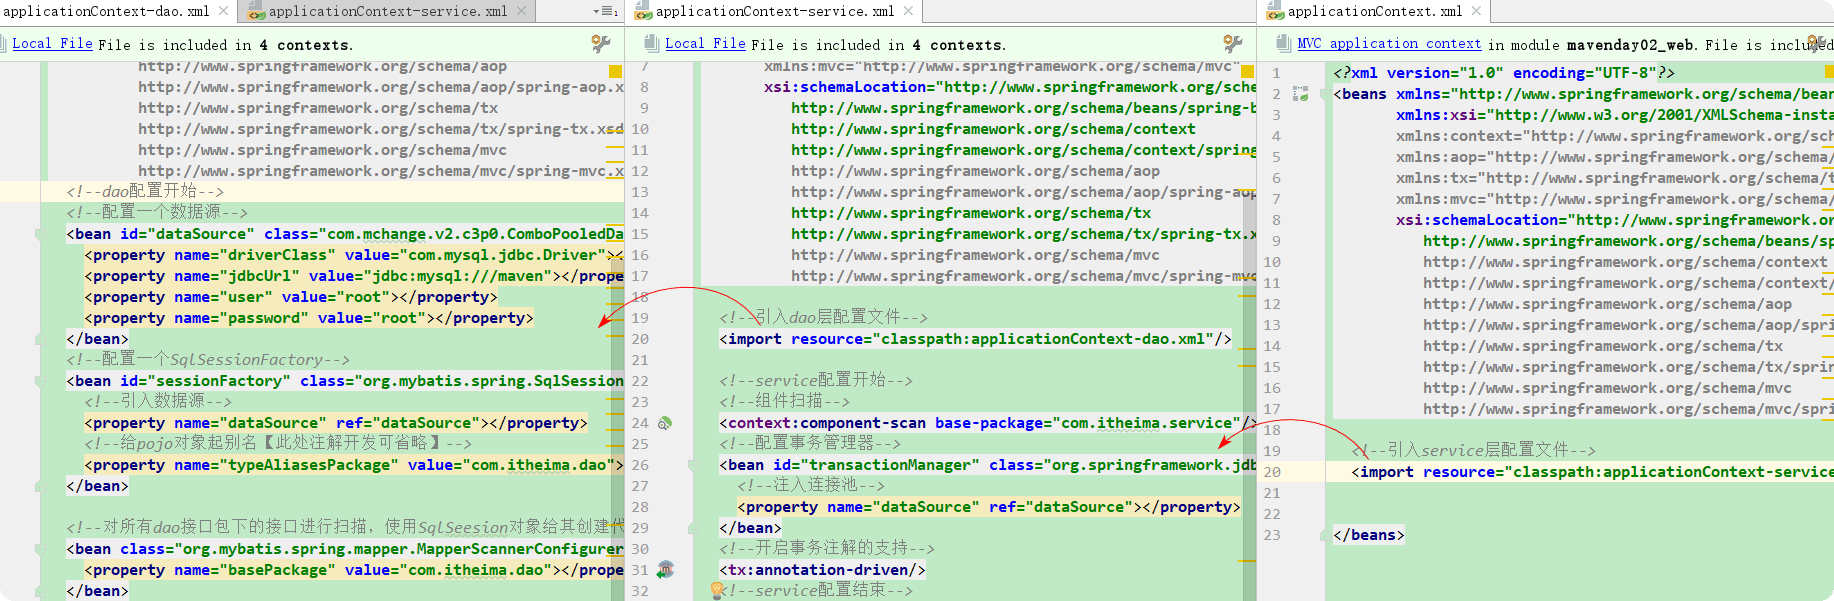This screenshot has width=1834, height=601.
Task: Click the driverClass property line
Action: point(354,255)
